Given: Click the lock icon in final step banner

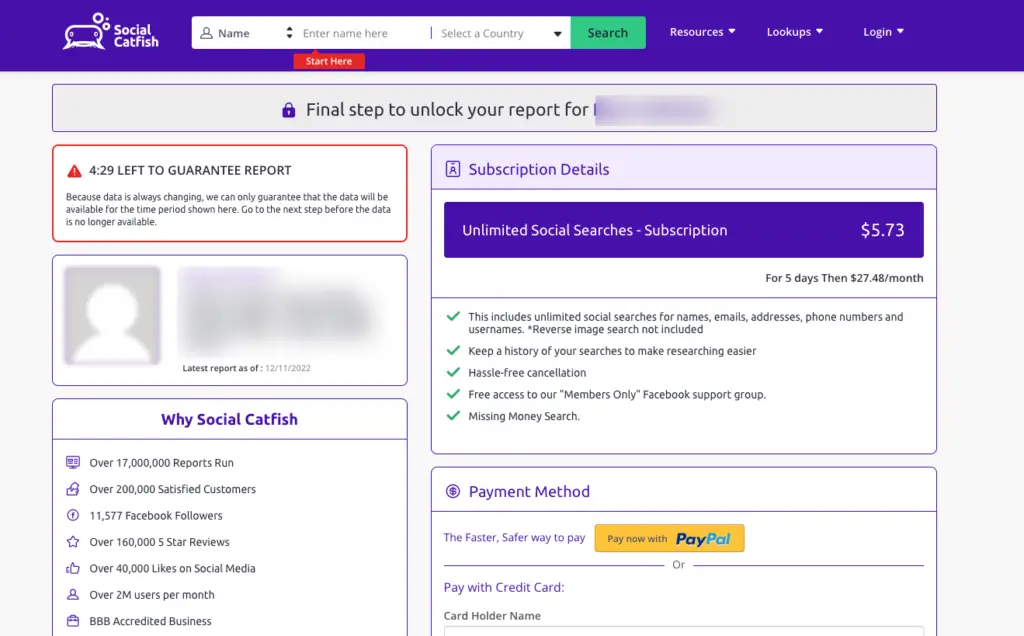Looking at the screenshot, I should pyautogui.click(x=289, y=110).
